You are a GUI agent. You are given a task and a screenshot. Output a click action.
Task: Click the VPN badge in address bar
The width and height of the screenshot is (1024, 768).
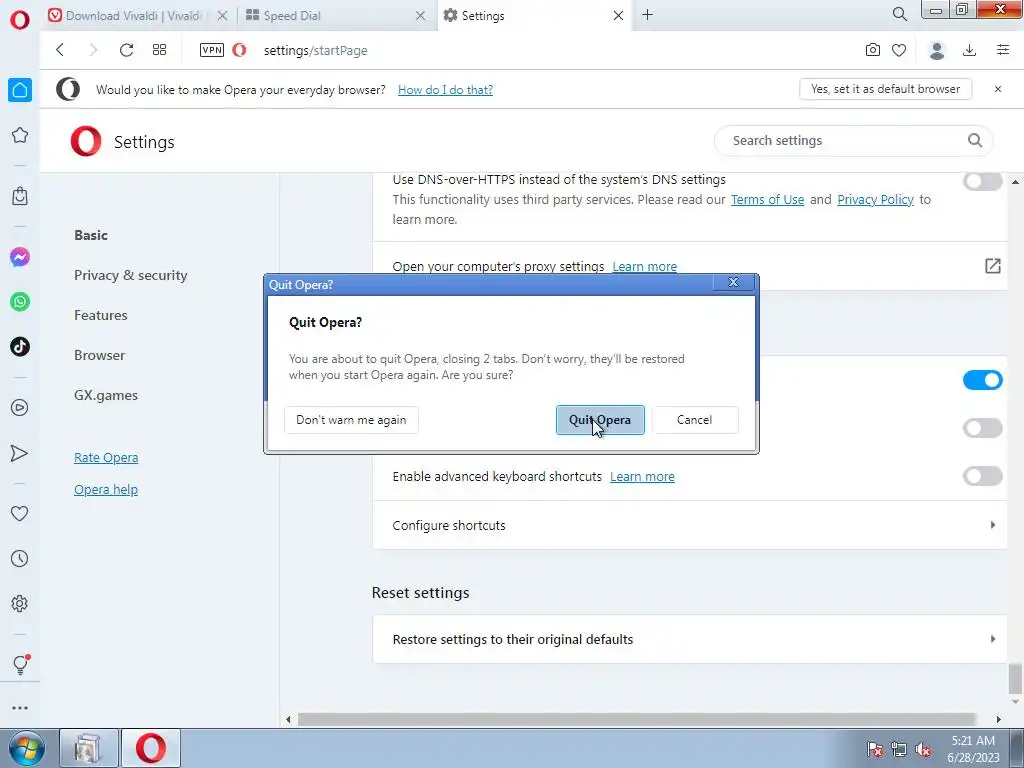pyautogui.click(x=212, y=50)
